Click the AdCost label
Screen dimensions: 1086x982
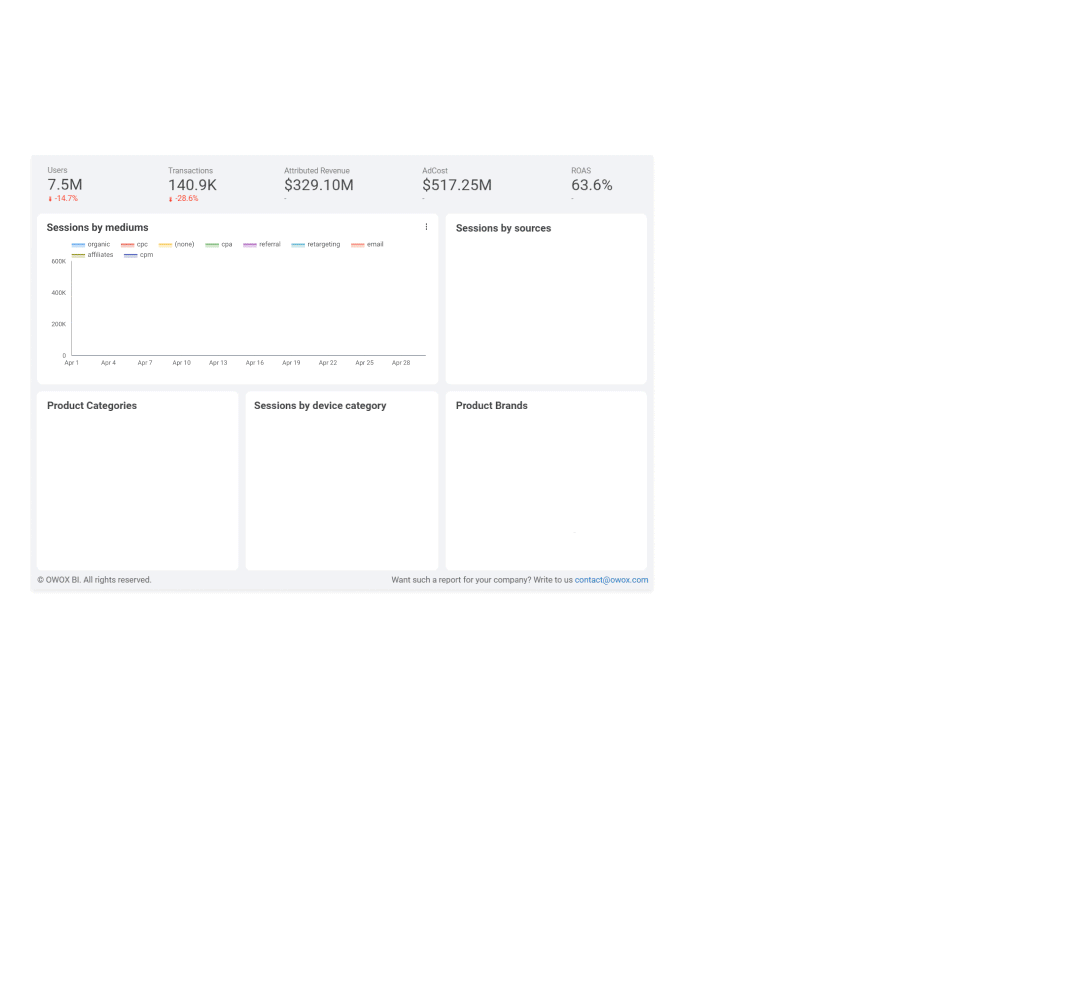[x=435, y=171]
